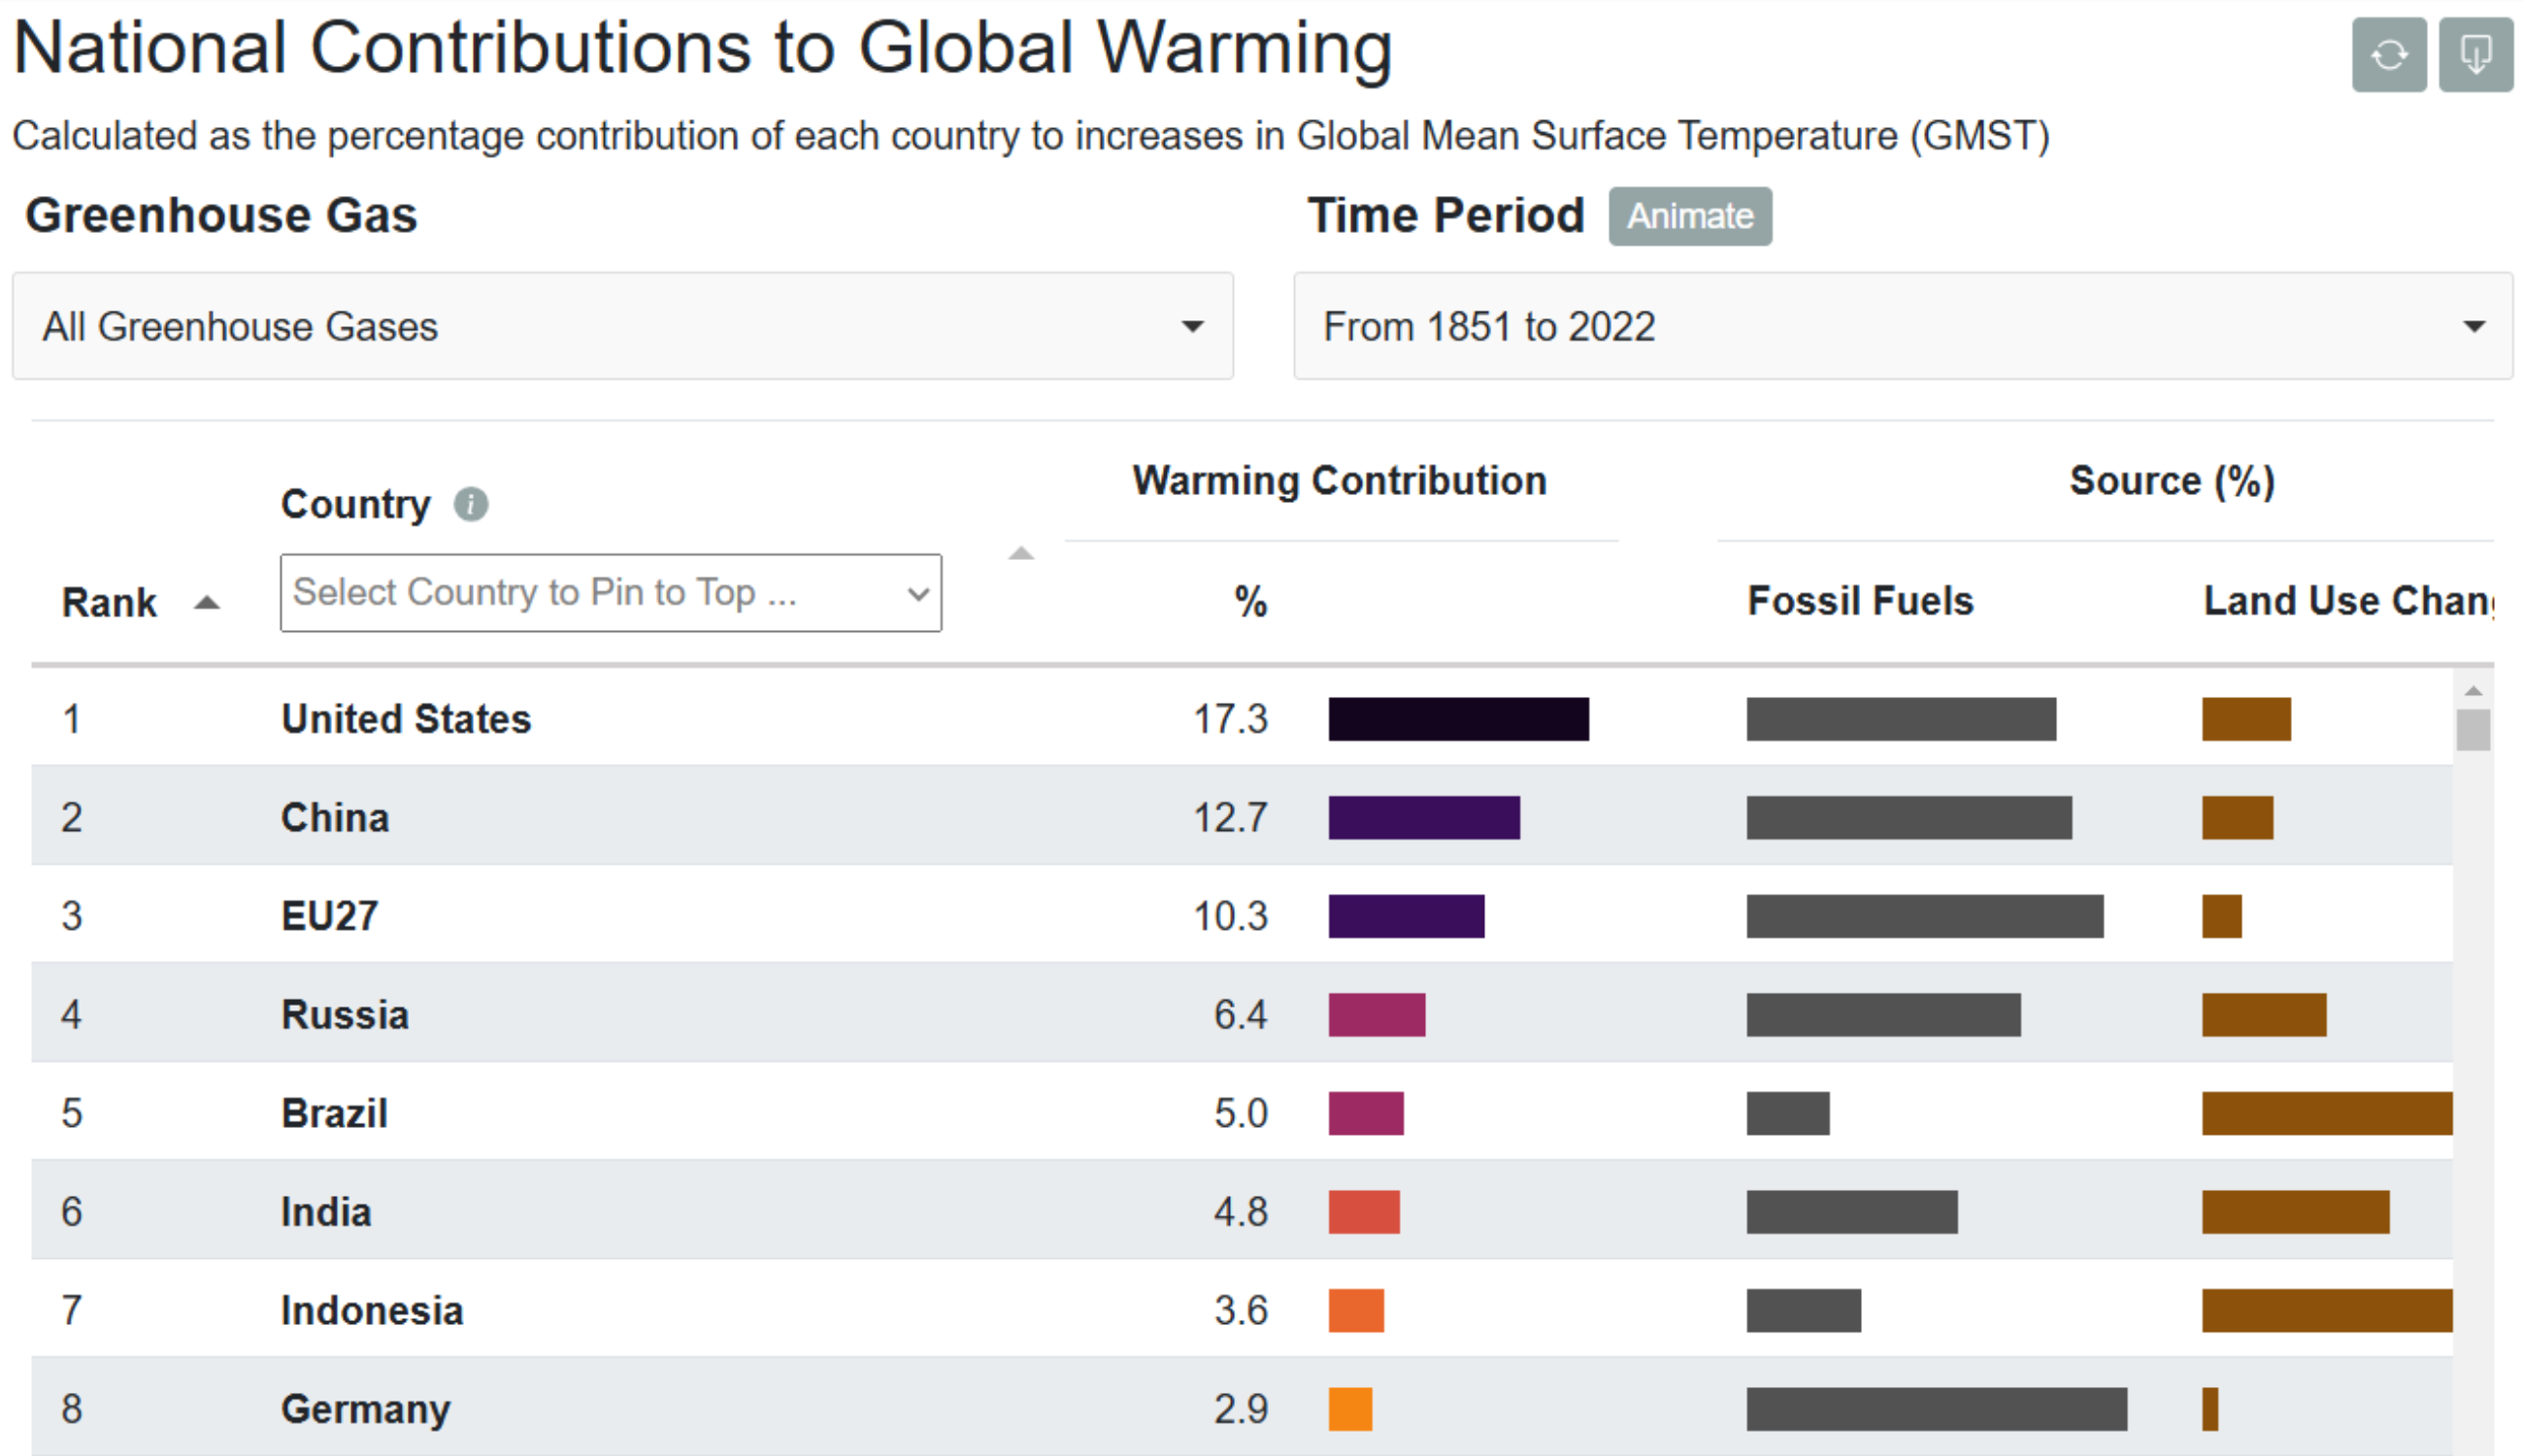This screenshot has height=1456, width=2524.
Task: Click the refresh/reset icon
Action: coord(2389,53)
